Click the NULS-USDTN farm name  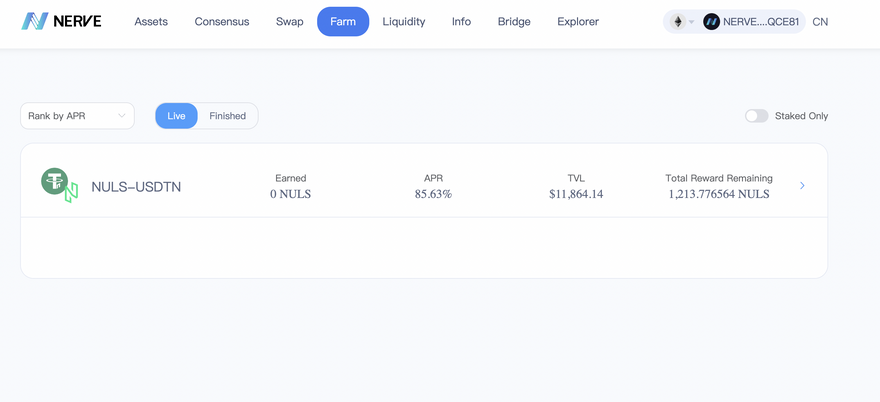coord(136,187)
